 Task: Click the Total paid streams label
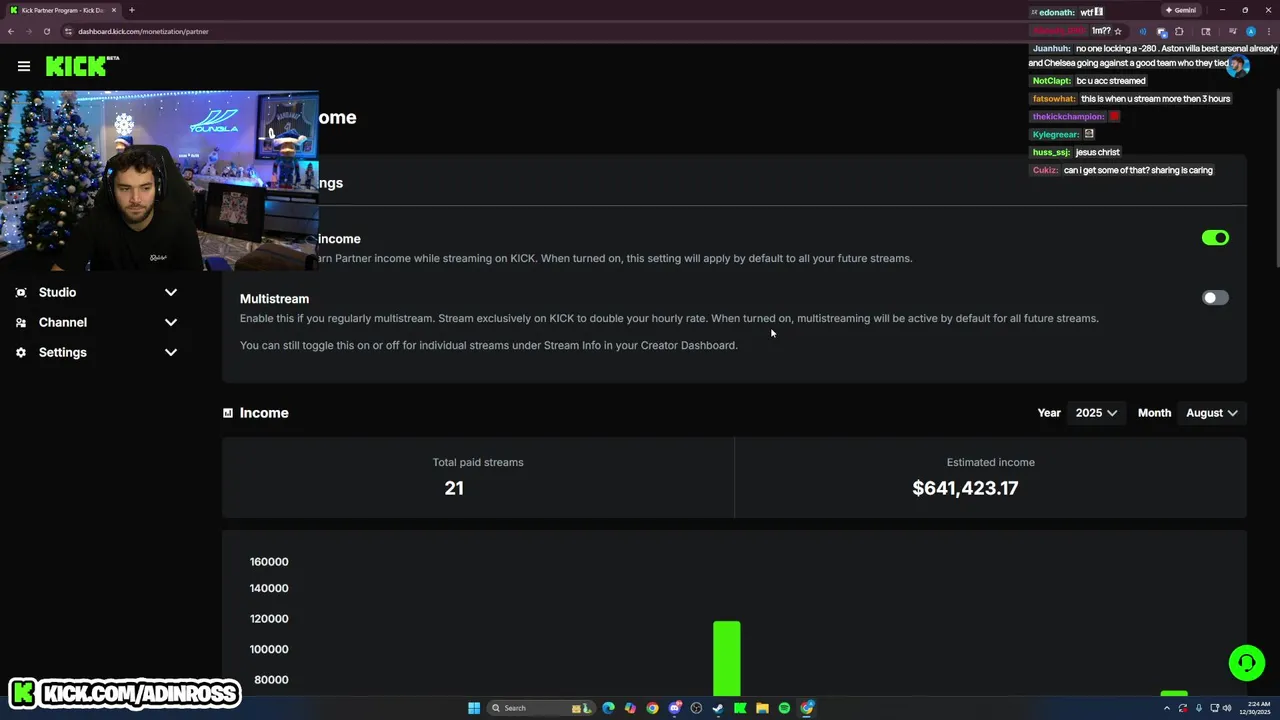[478, 462]
